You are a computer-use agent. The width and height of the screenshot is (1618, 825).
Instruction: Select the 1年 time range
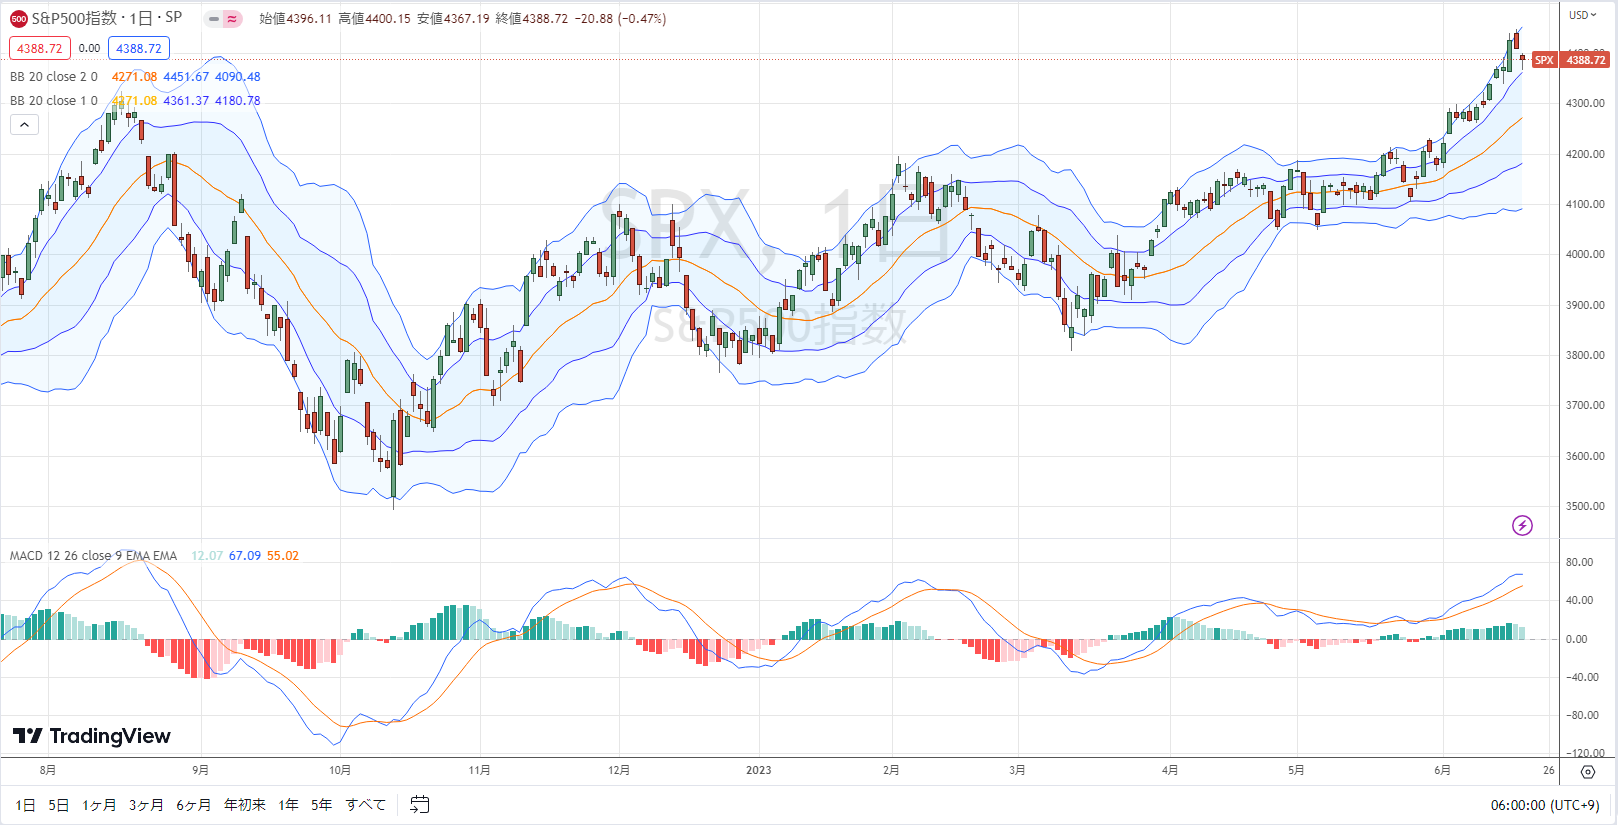click(x=289, y=804)
